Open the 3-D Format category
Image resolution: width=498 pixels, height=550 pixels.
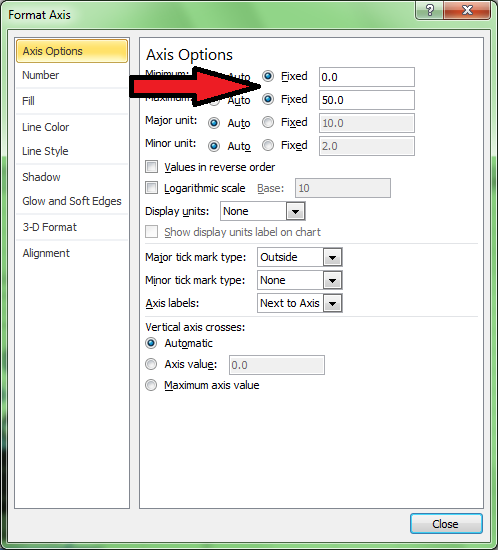tap(72, 227)
